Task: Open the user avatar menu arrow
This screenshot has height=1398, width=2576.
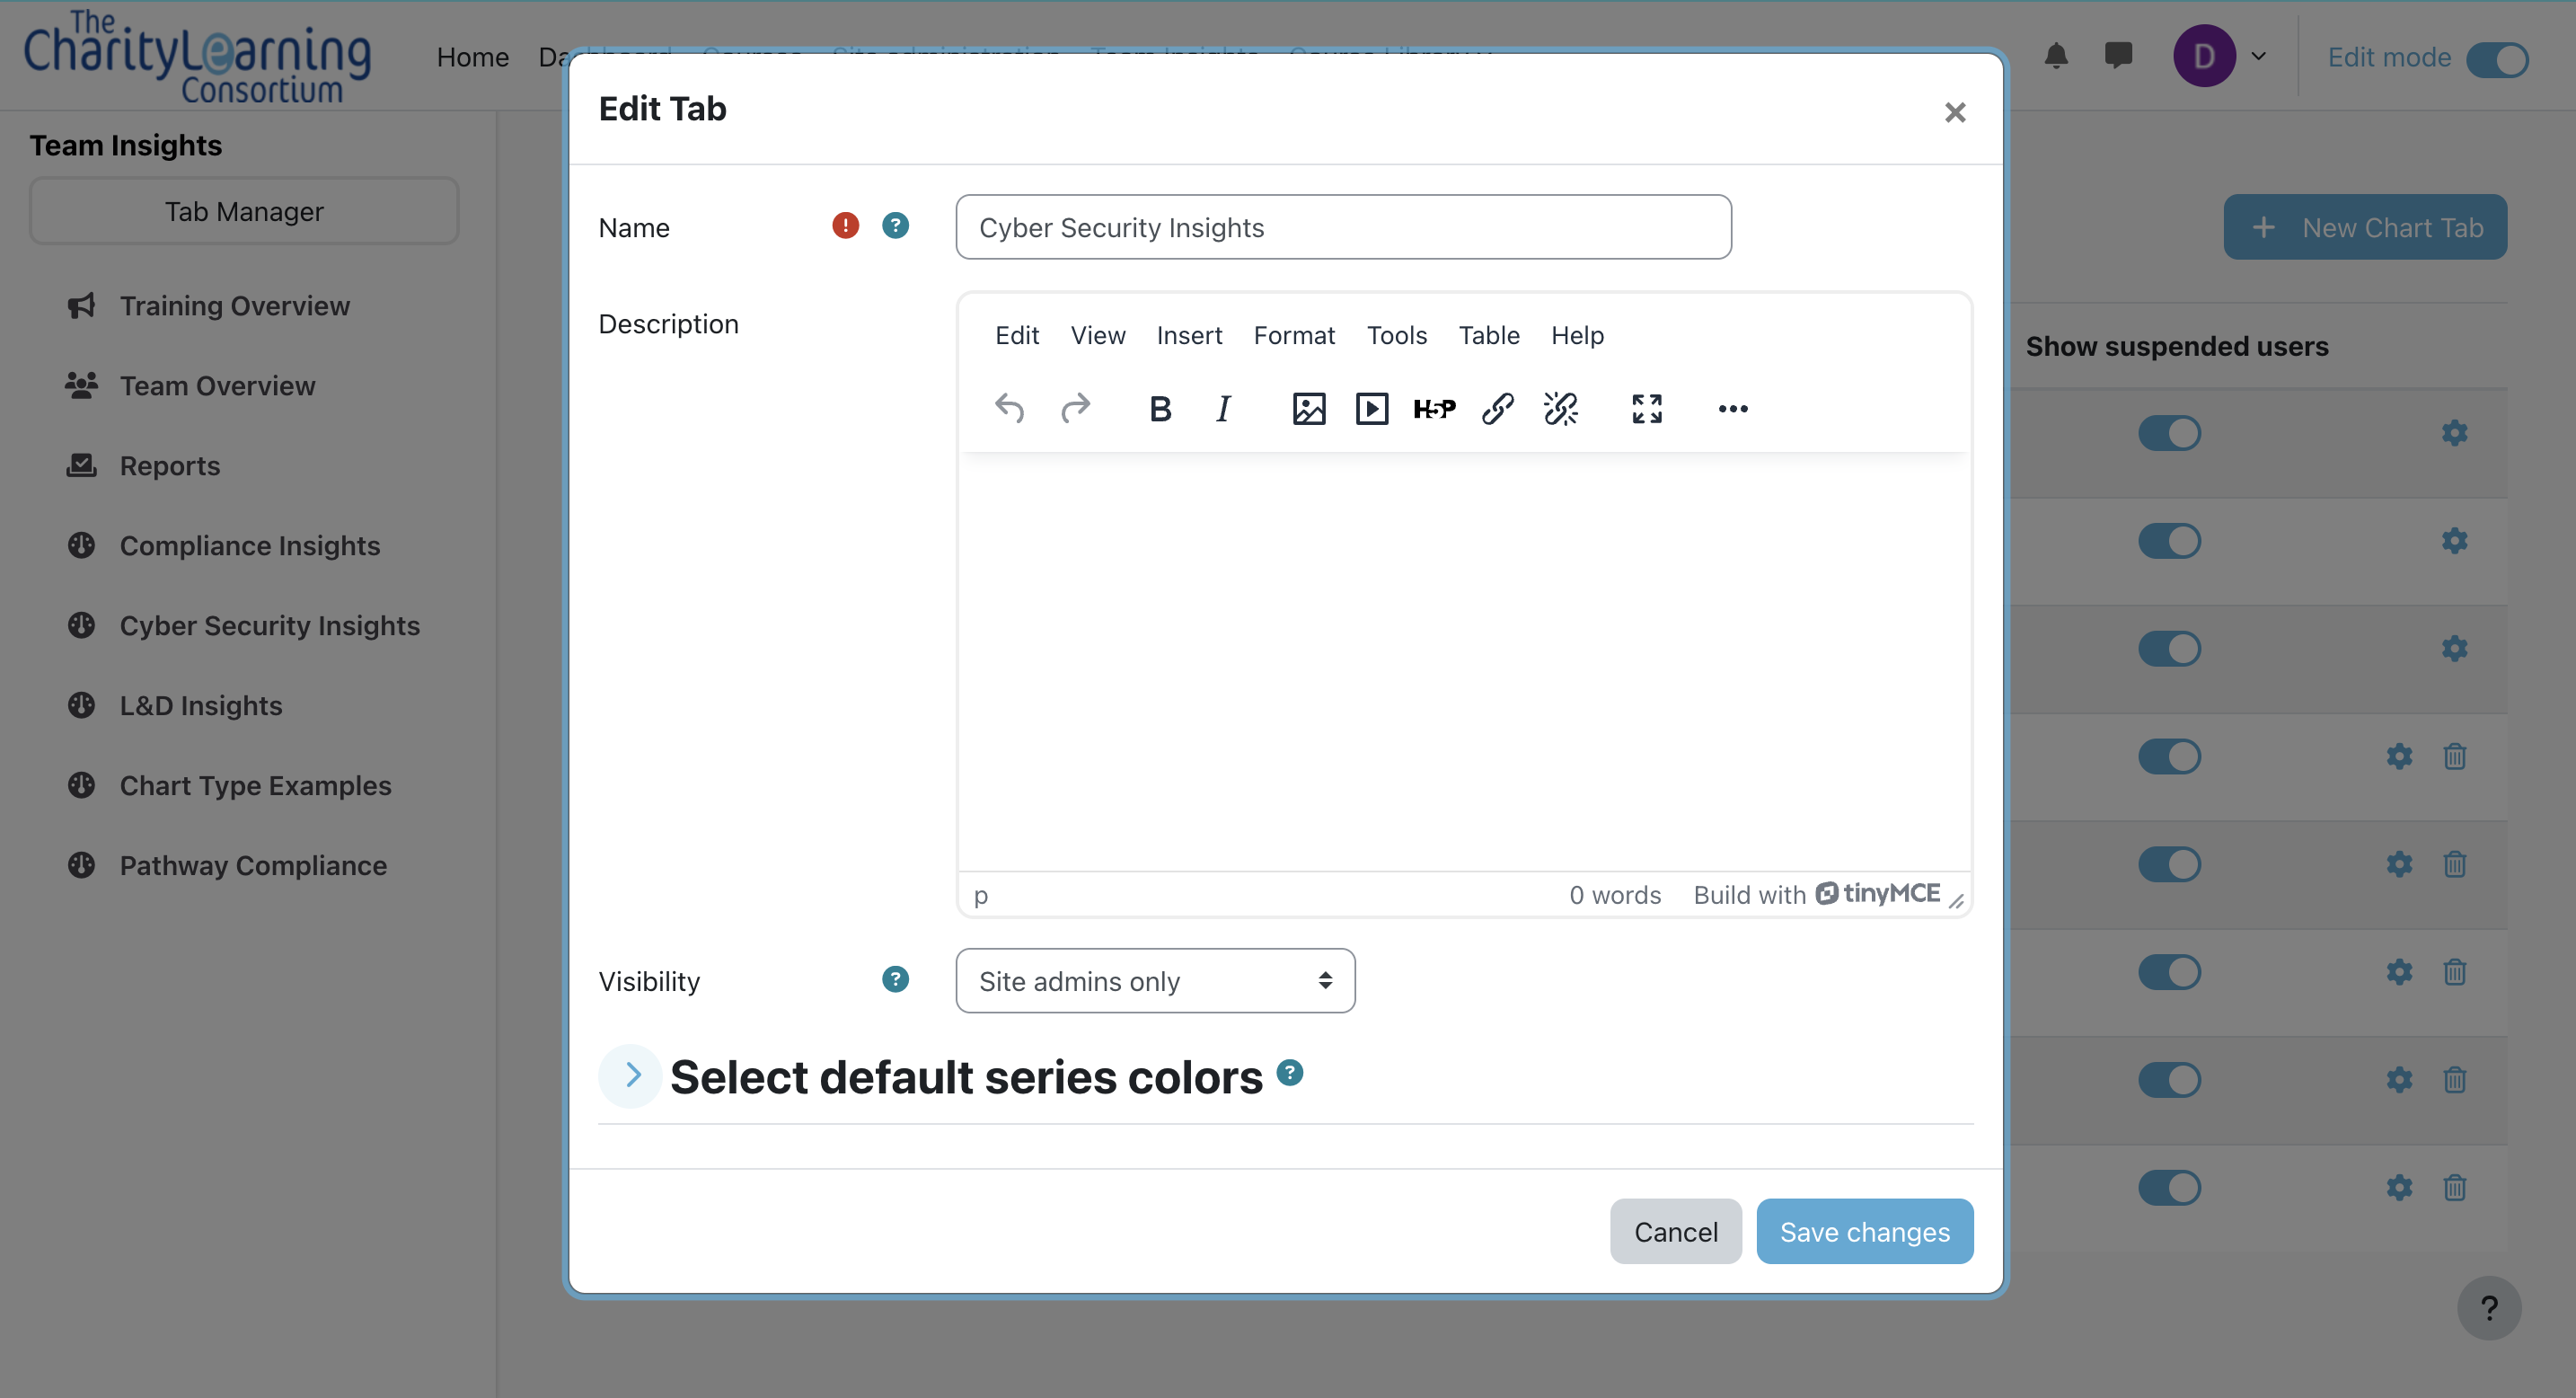Action: pyautogui.click(x=2258, y=57)
